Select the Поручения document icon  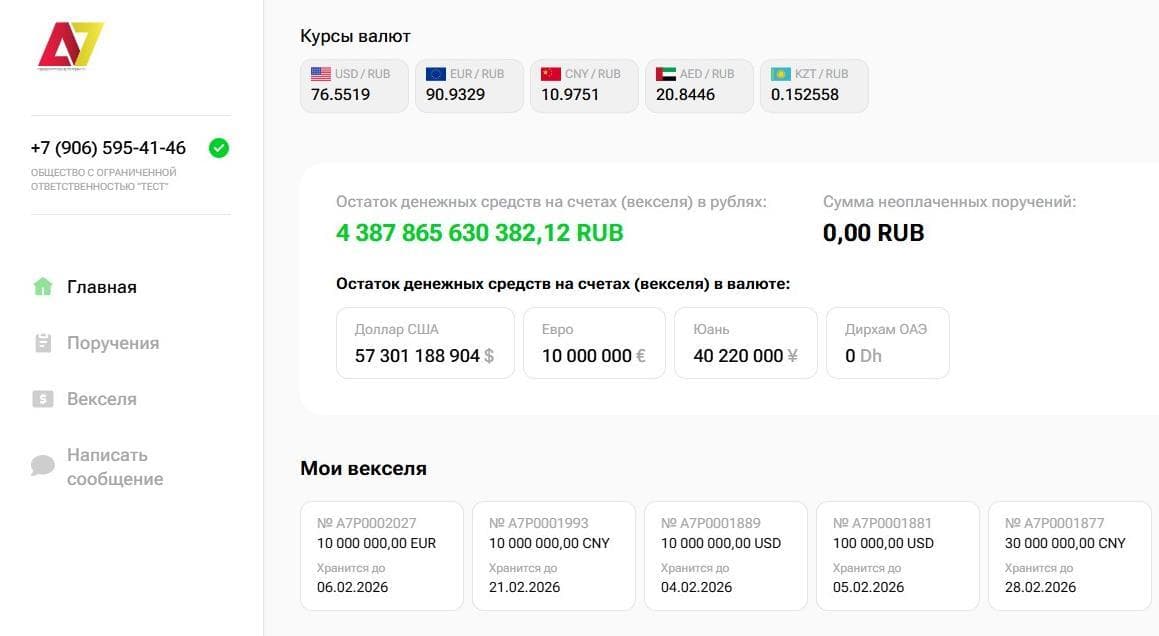tap(42, 342)
